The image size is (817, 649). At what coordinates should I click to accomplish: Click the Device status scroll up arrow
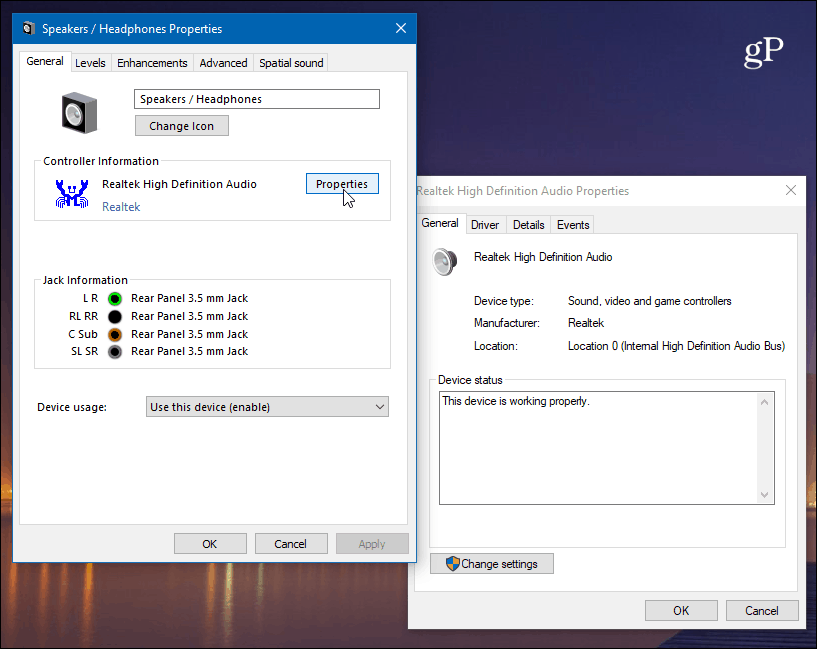[764, 402]
